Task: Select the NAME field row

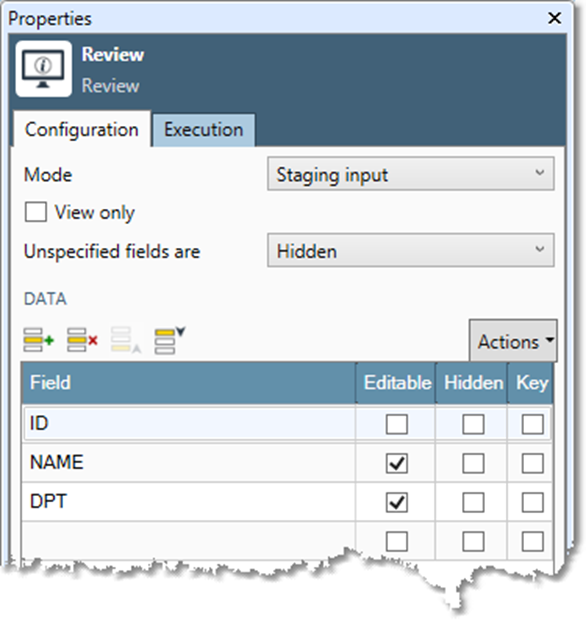Action: [x=189, y=463]
